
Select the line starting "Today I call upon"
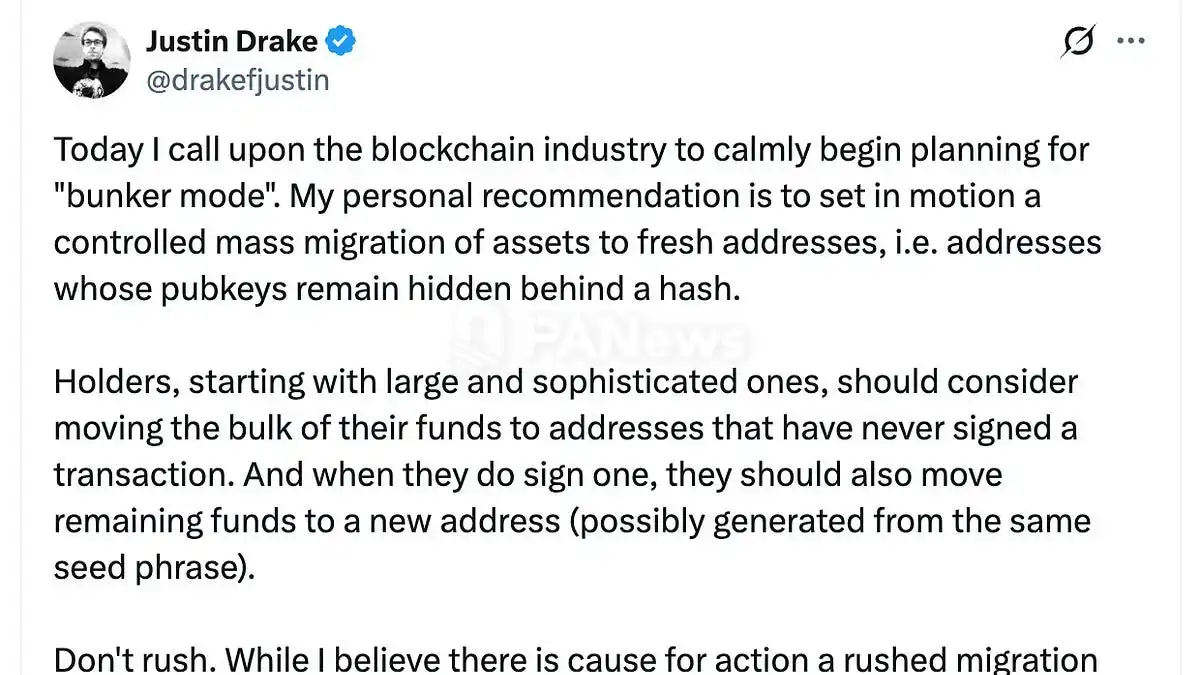pos(571,150)
